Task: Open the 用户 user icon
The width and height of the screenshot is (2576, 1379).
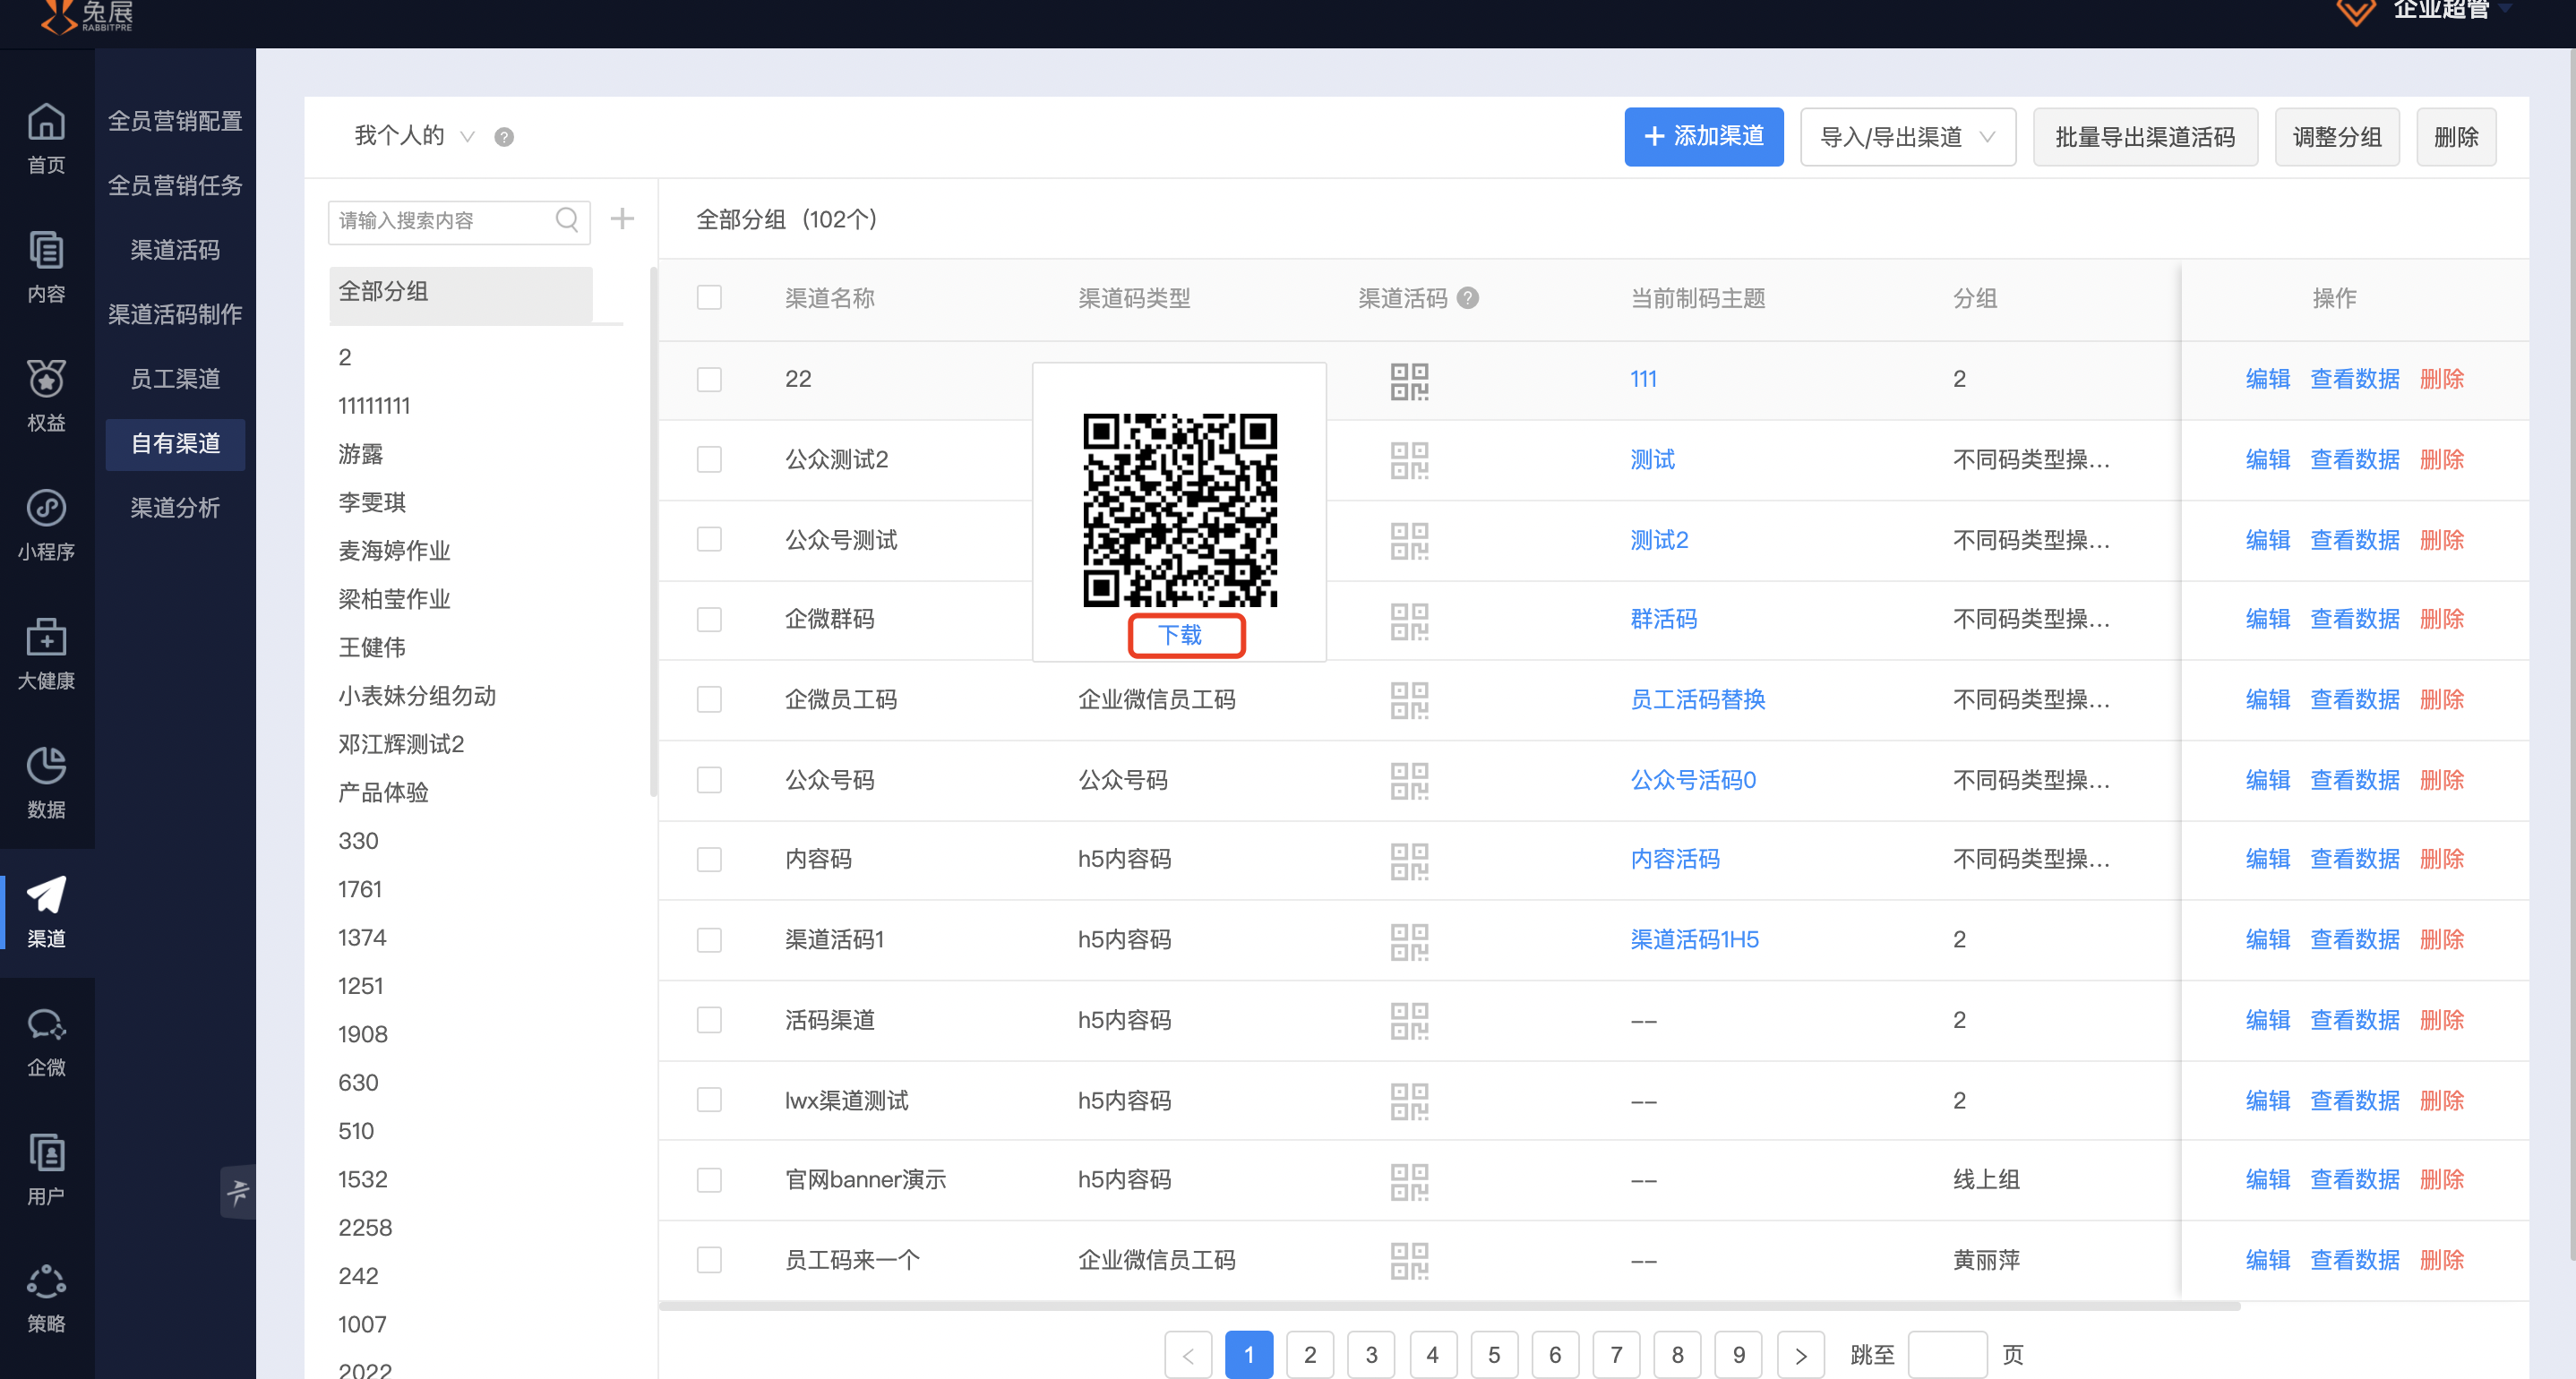Action: pyautogui.click(x=46, y=1153)
